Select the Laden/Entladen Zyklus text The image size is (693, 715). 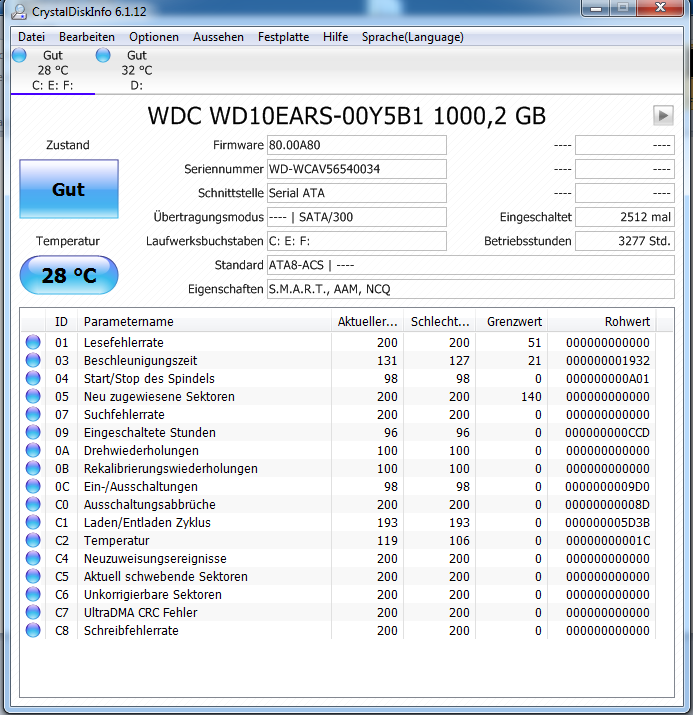tap(147, 523)
